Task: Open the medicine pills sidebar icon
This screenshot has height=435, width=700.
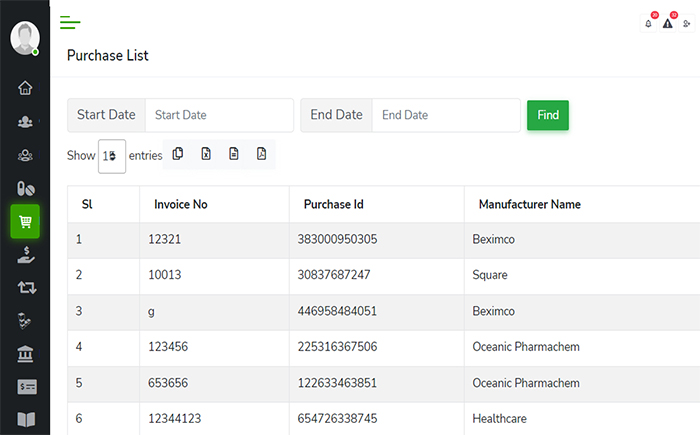Action: (x=25, y=188)
